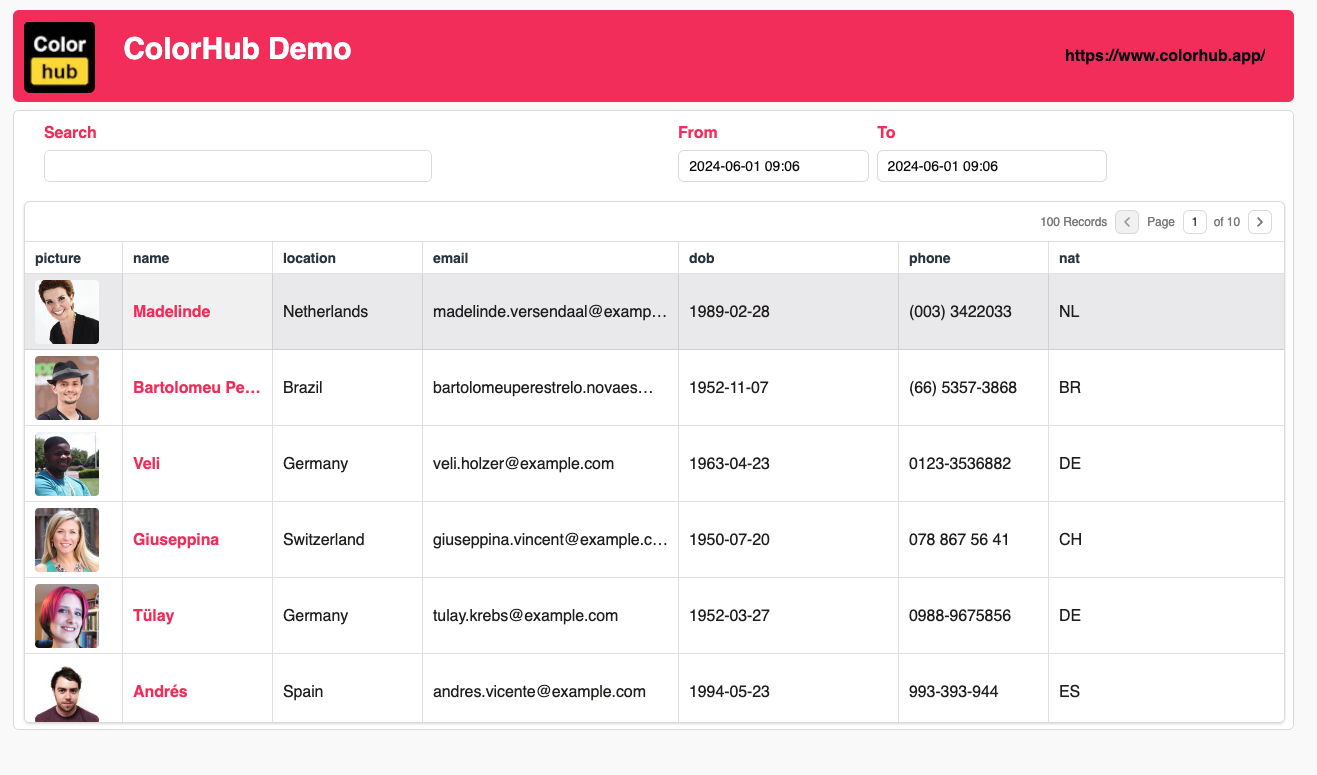Click Bartolomeu's profile photo with hat
The height and width of the screenshot is (775, 1317).
67,388
